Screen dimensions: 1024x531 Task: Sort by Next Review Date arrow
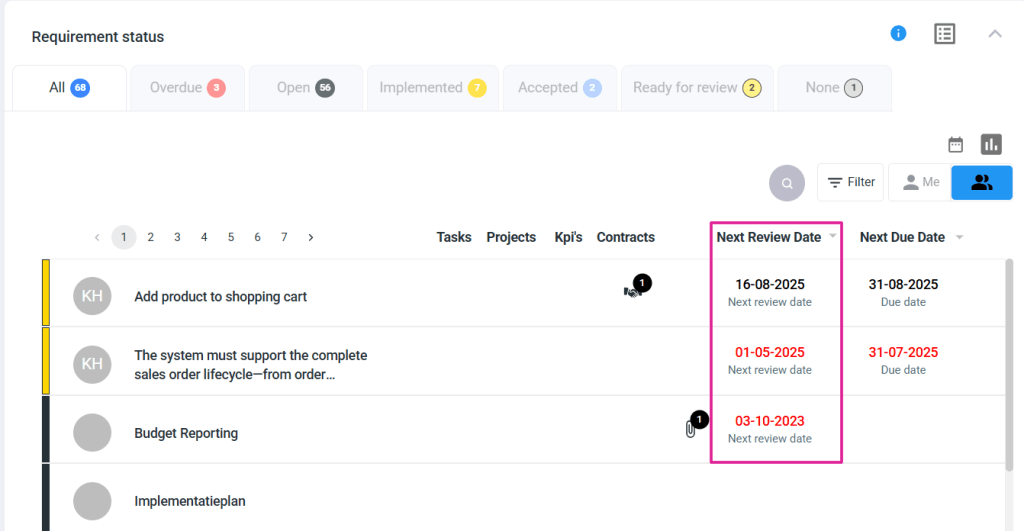click(x=832, y=238)
